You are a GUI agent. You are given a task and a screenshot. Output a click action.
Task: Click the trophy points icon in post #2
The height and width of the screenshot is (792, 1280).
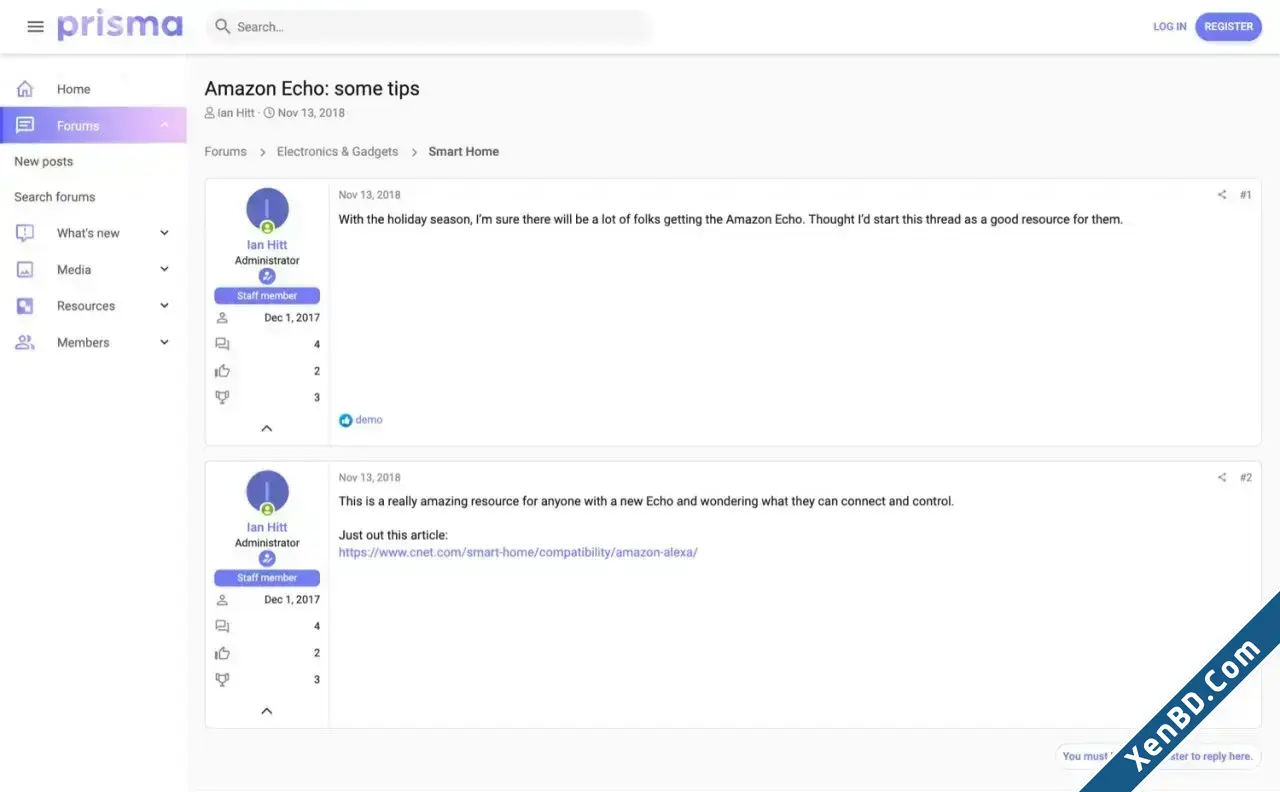[x=222, y=679]
